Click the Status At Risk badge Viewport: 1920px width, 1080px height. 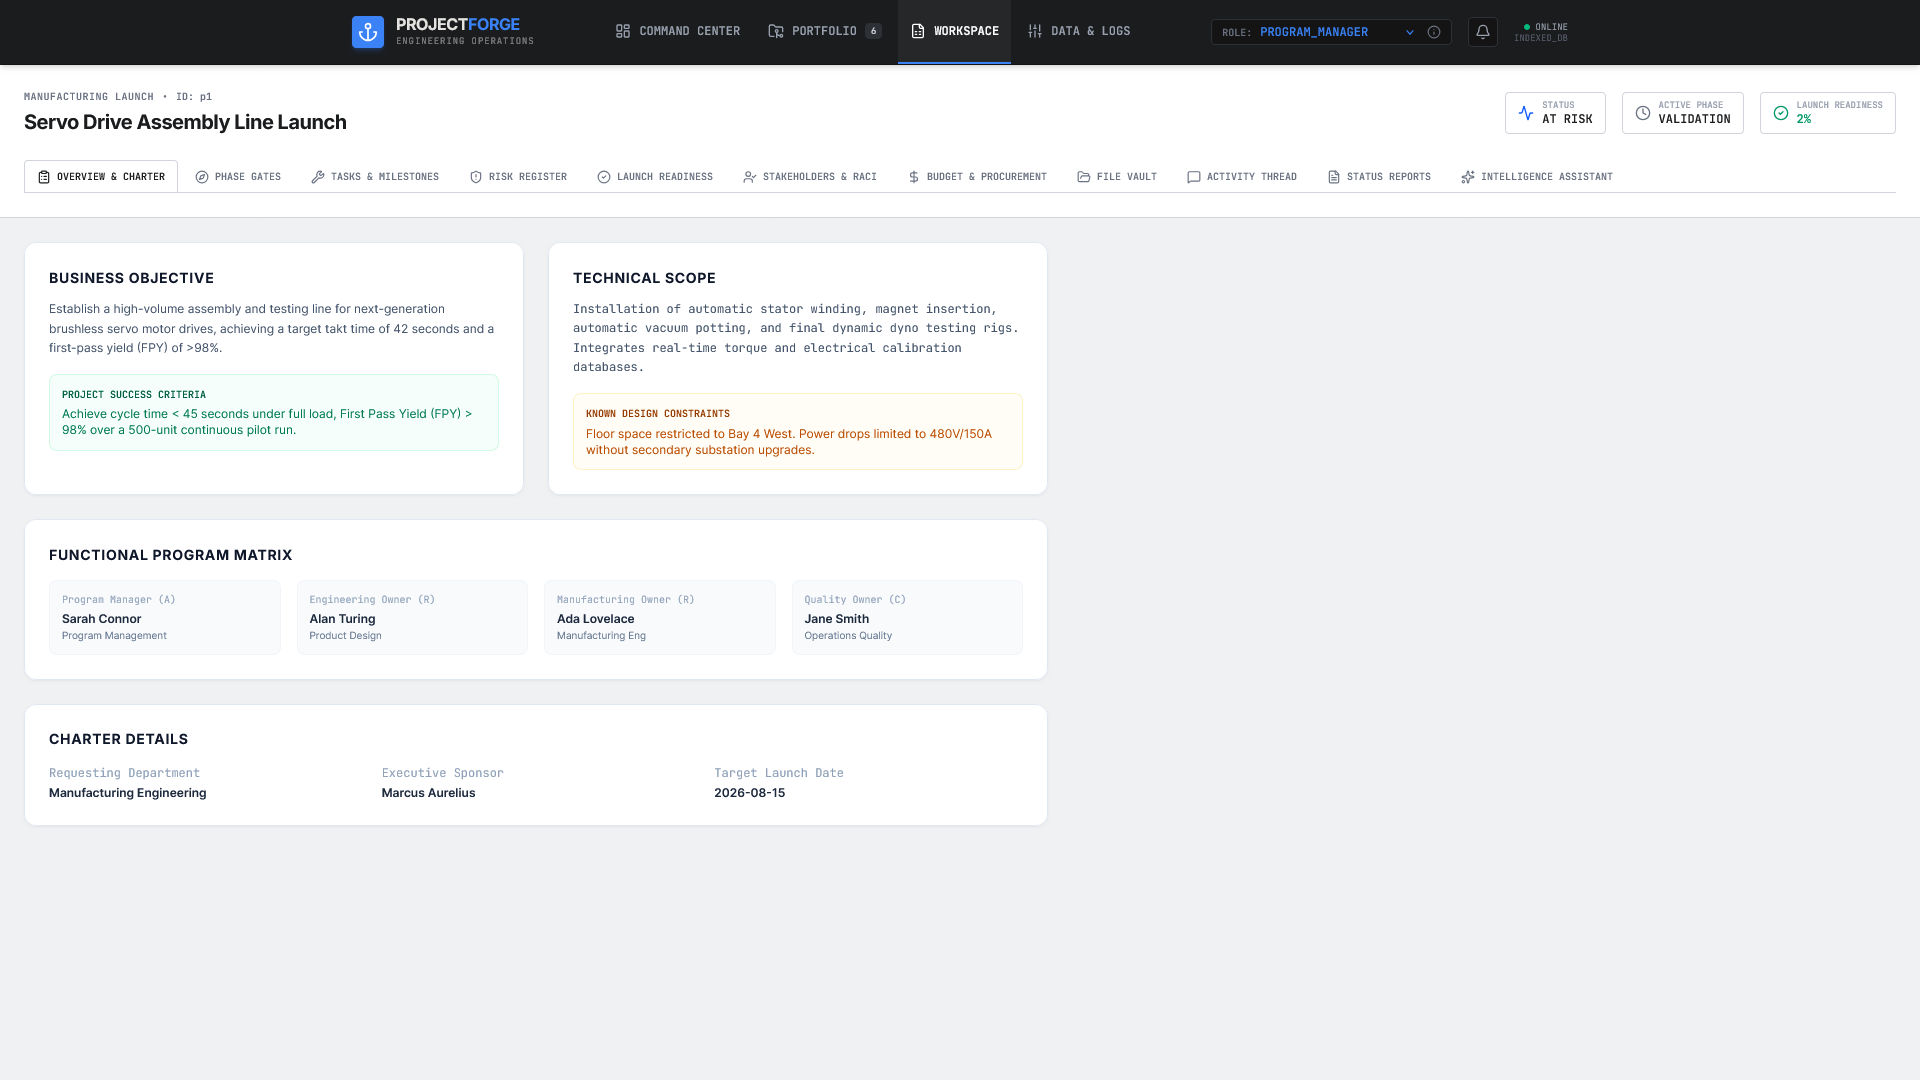coord(1555,113)
